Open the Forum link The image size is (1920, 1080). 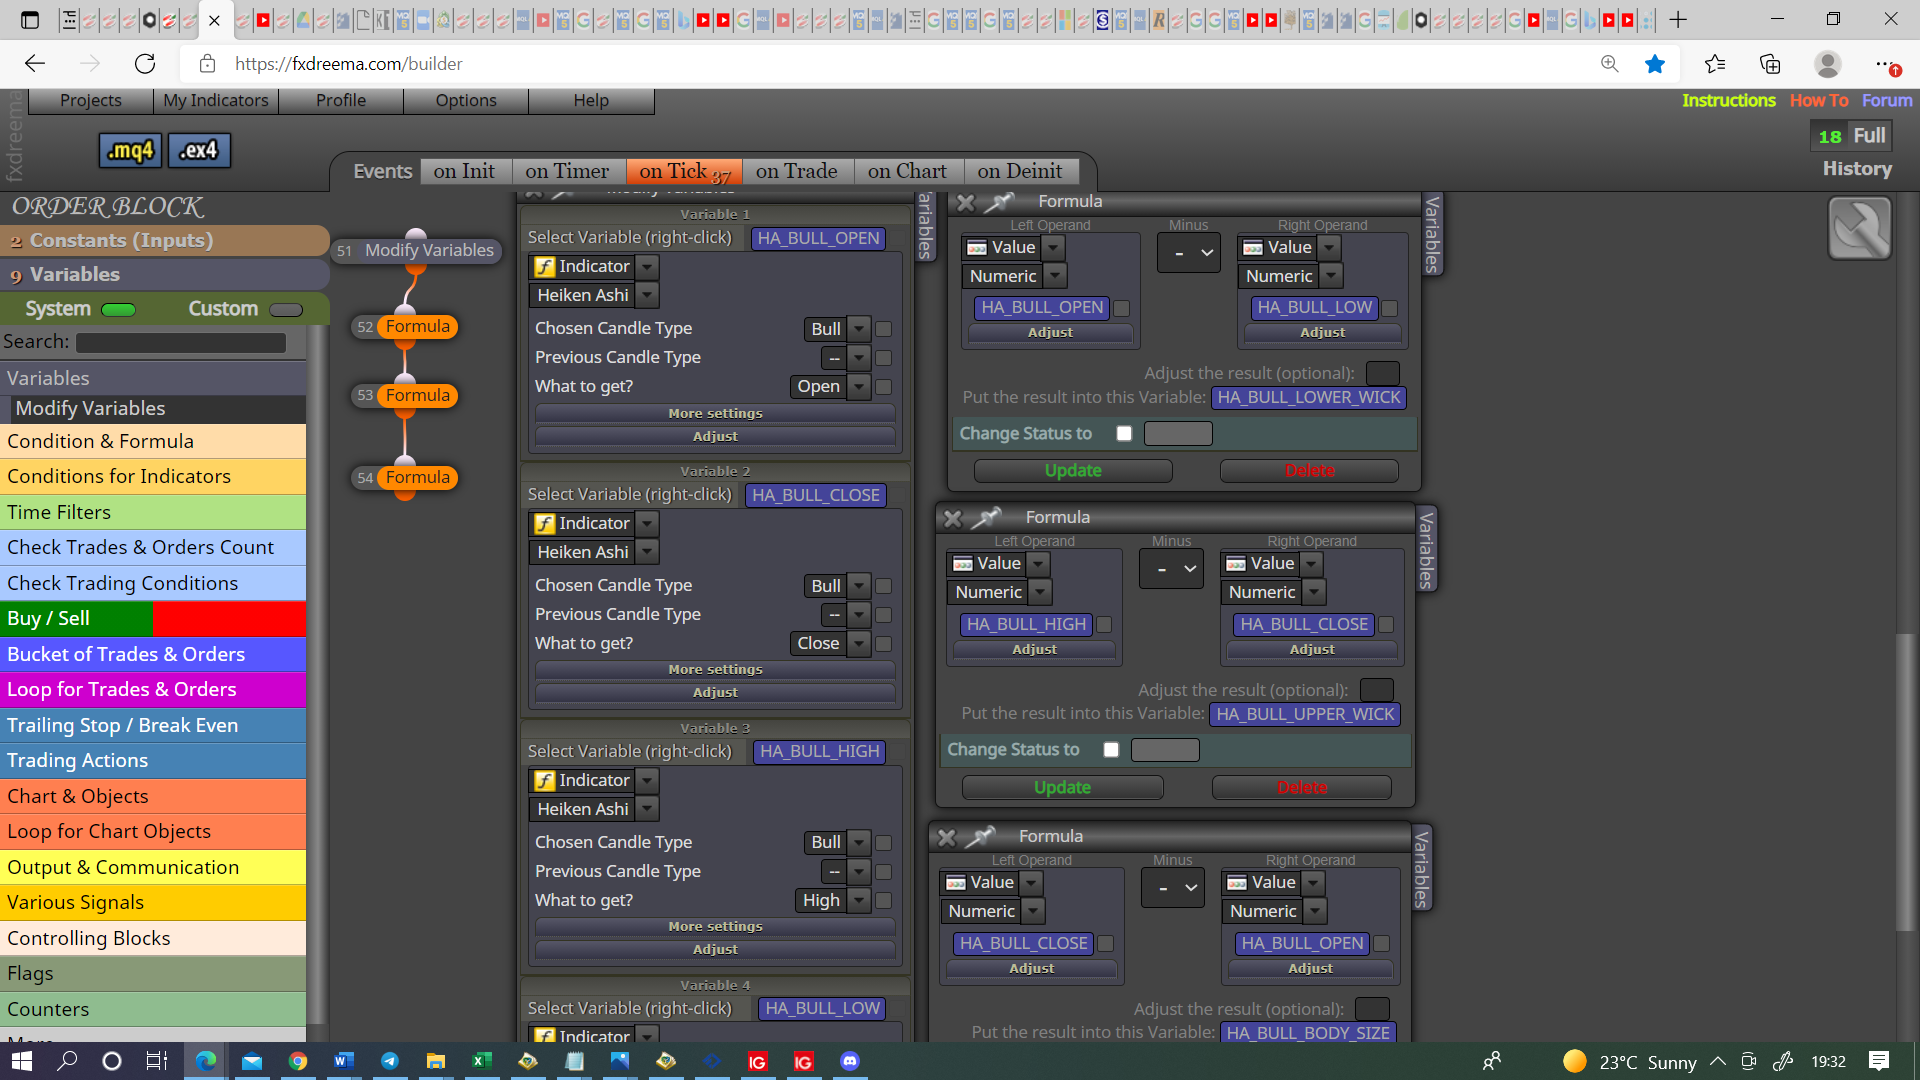pos(1887,100)
